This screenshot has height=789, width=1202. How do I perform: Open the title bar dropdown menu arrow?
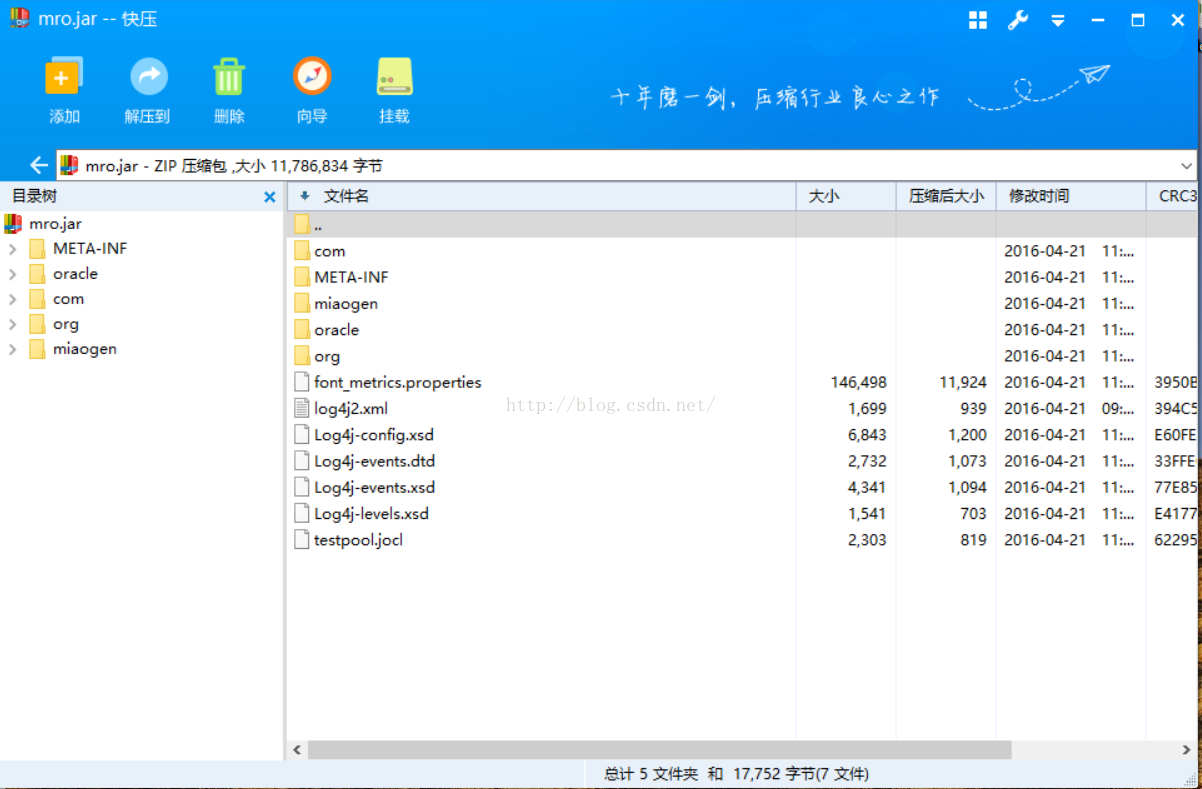point(1058,20)
